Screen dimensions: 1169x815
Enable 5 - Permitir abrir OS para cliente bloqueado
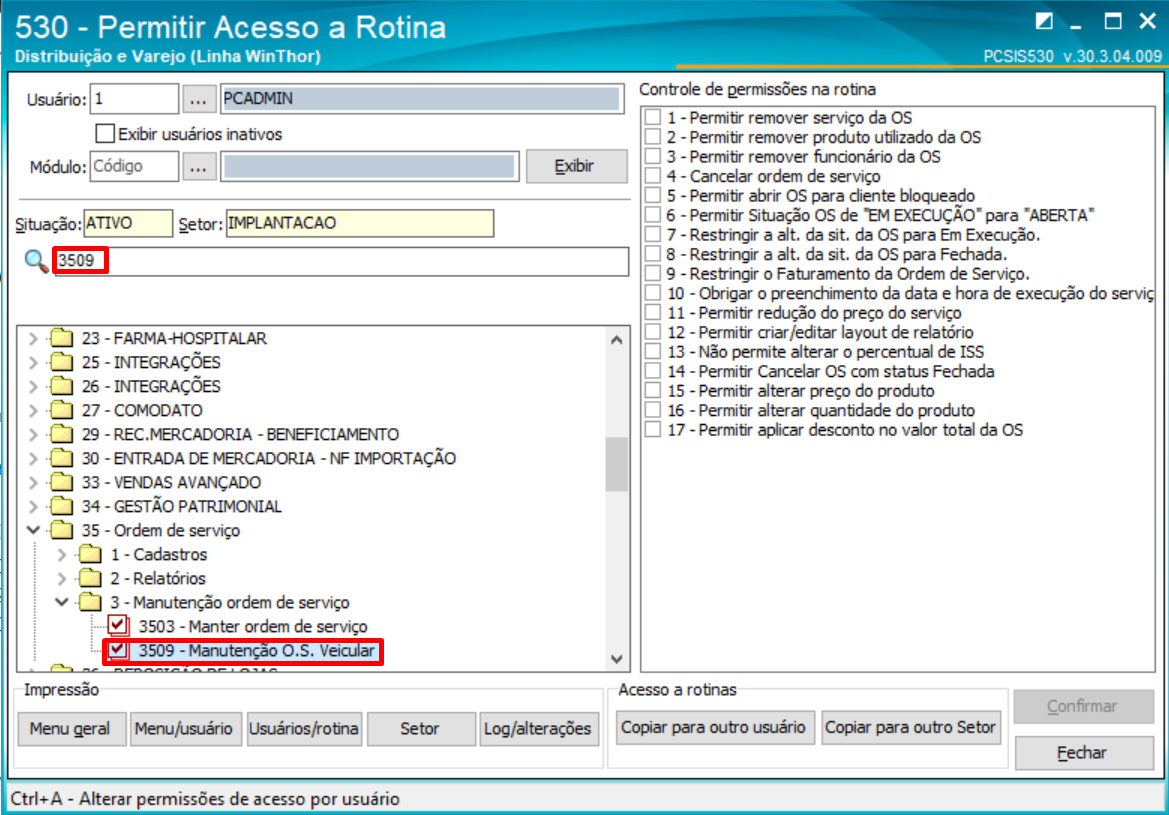653,195
